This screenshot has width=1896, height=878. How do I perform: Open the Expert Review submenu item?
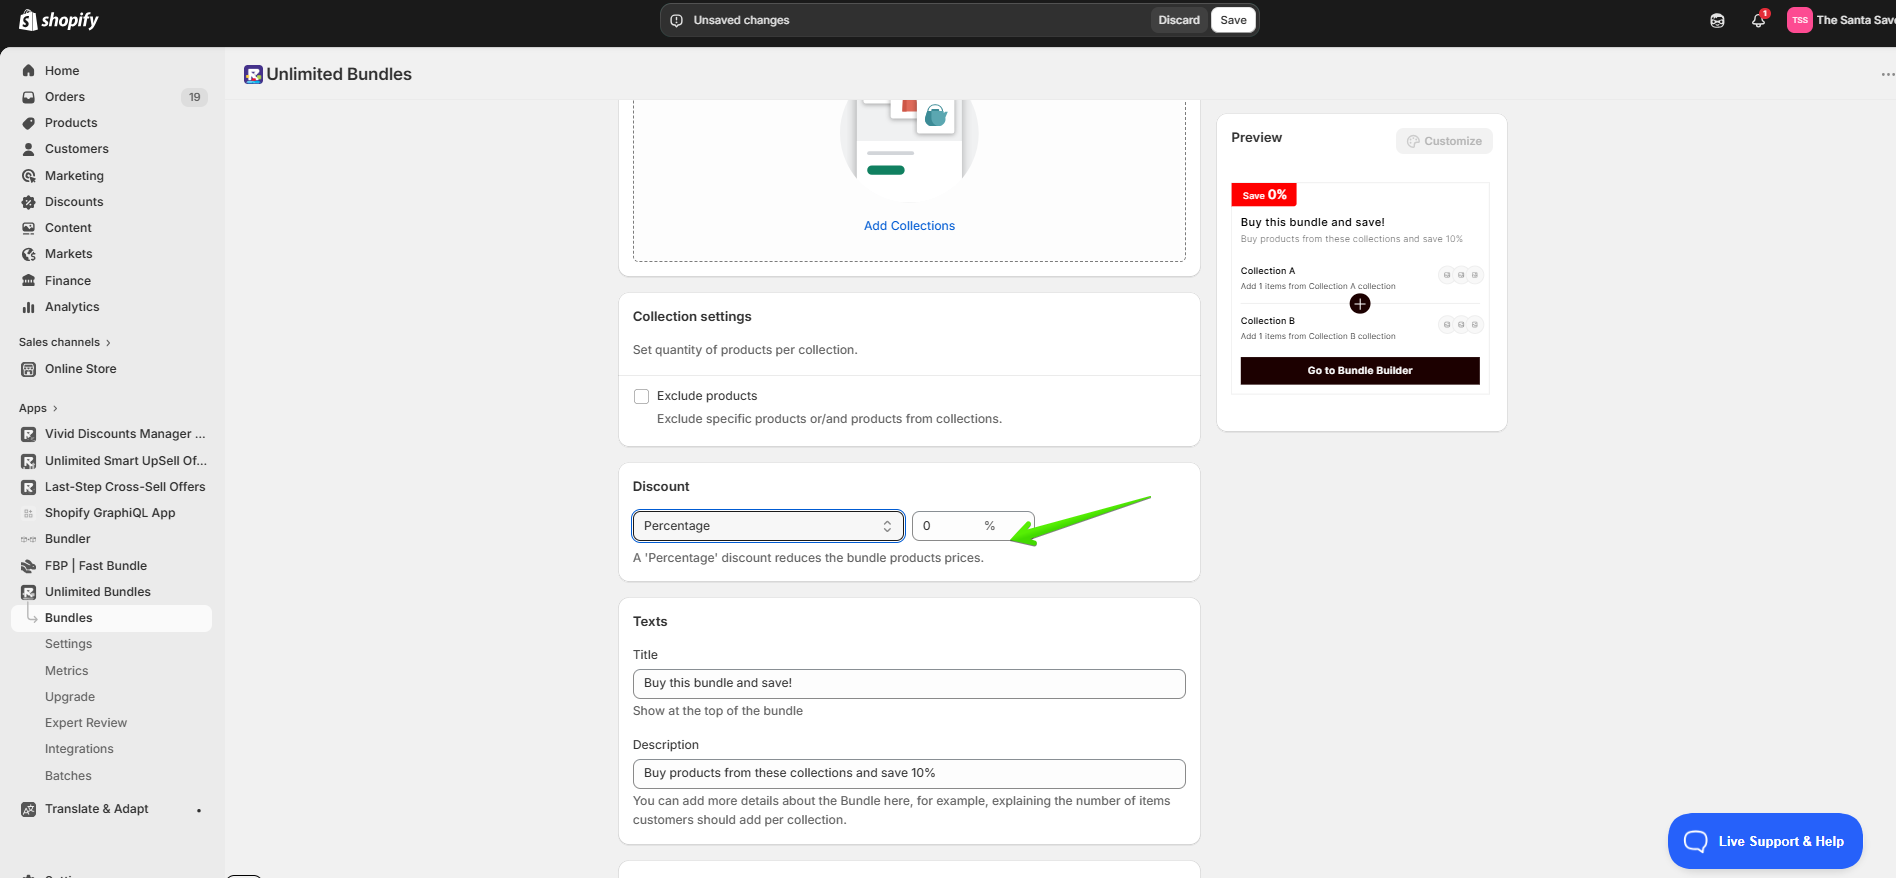pyautogui.click(x=86, y=723)
